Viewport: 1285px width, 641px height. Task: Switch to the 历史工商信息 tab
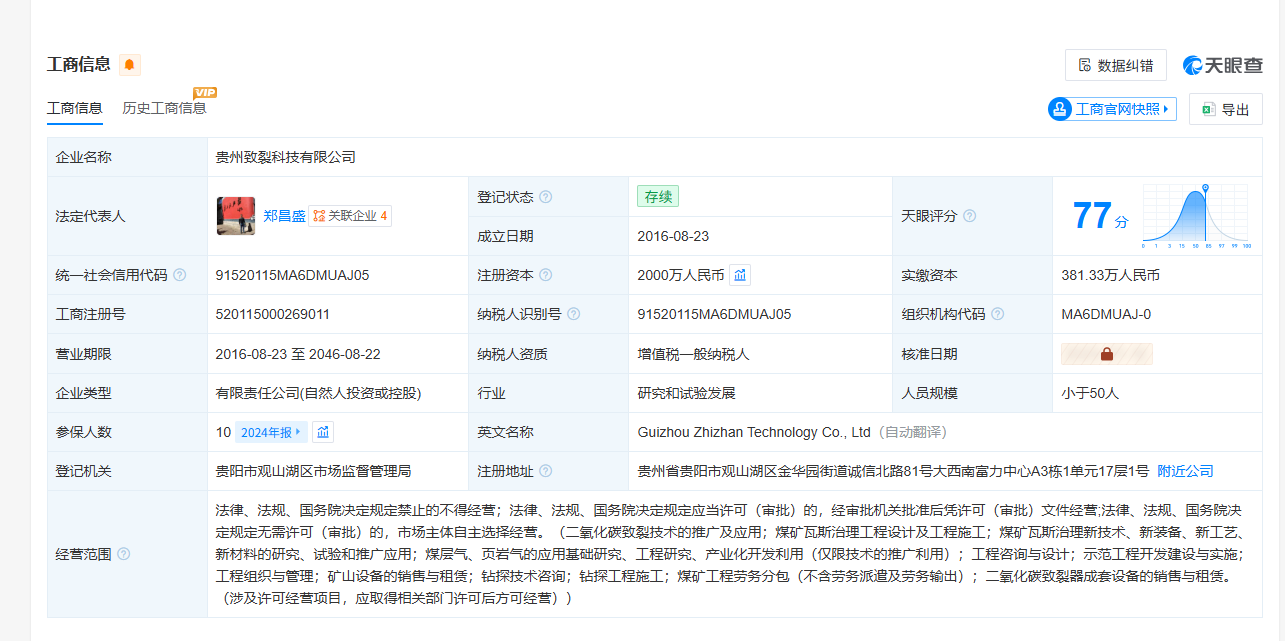[x=164, y=108]
